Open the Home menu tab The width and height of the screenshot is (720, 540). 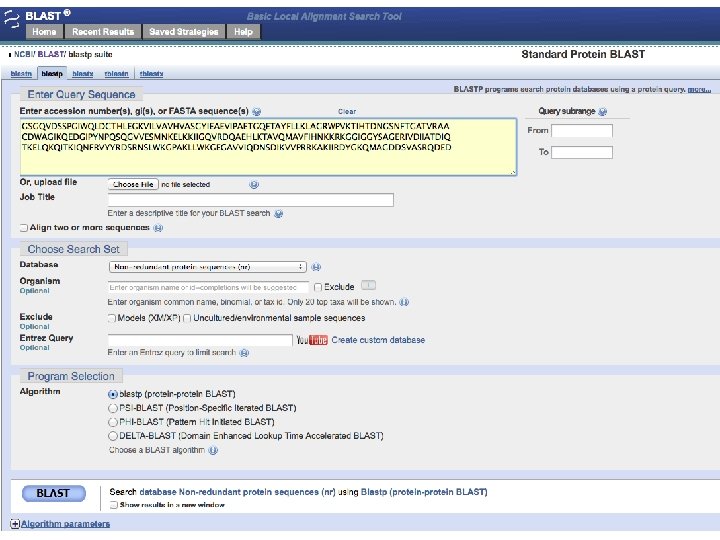(44, 32)
